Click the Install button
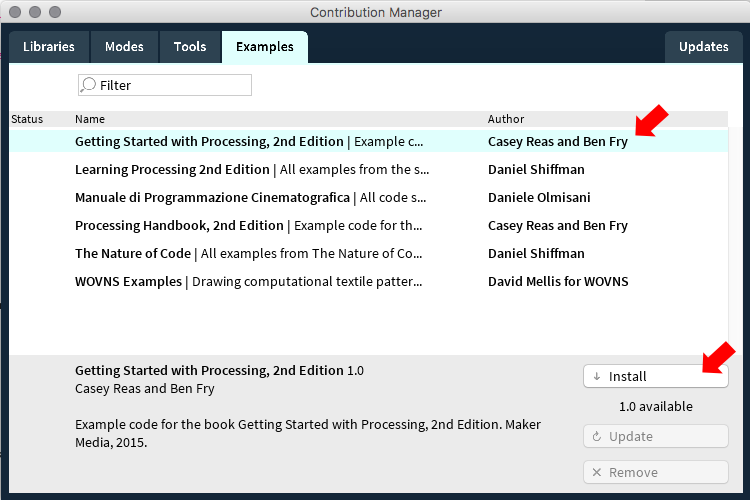The height and width of the screenshot is (500, 750). (x=656, y=377)
